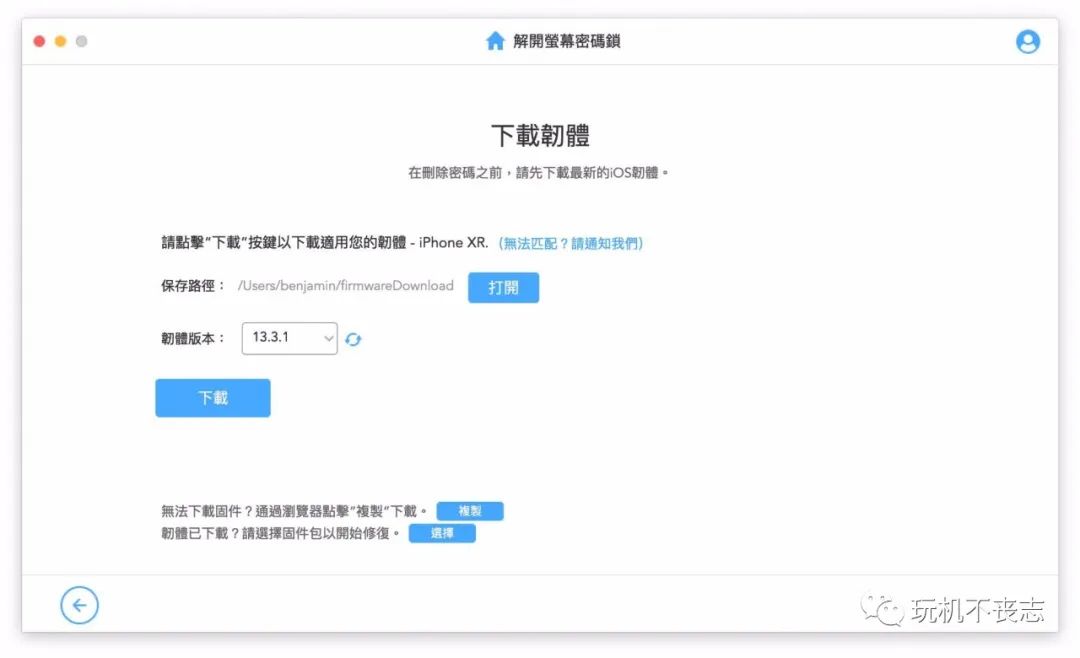Click the 打開 button next to save path
This screenshot has width=1080, height=658.
pos(503,287)
